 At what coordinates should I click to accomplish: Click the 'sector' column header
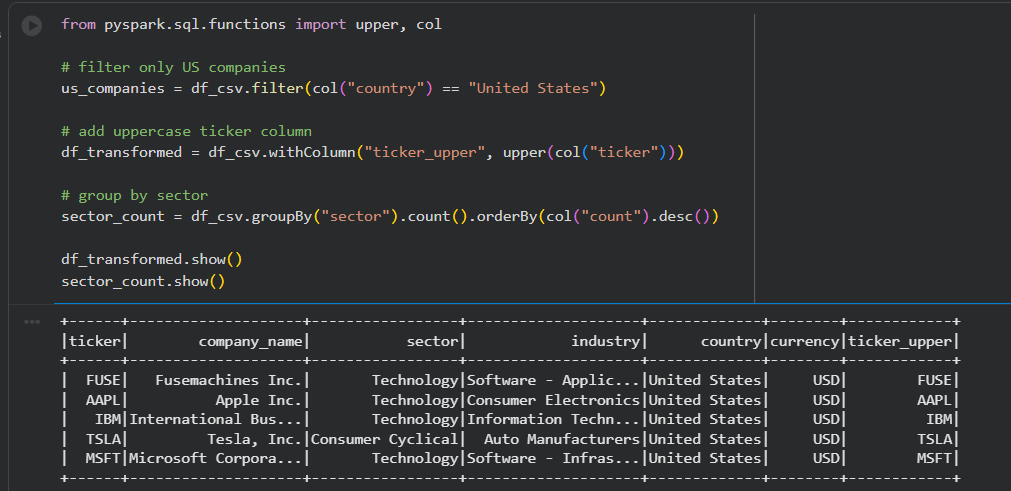432,342
